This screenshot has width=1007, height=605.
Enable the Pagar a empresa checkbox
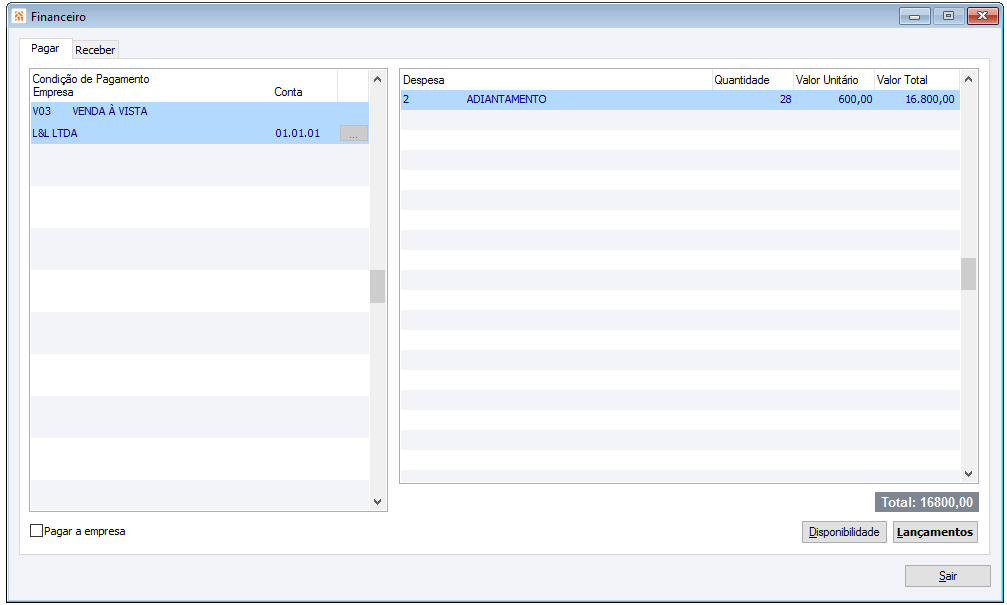click(37, 531)
